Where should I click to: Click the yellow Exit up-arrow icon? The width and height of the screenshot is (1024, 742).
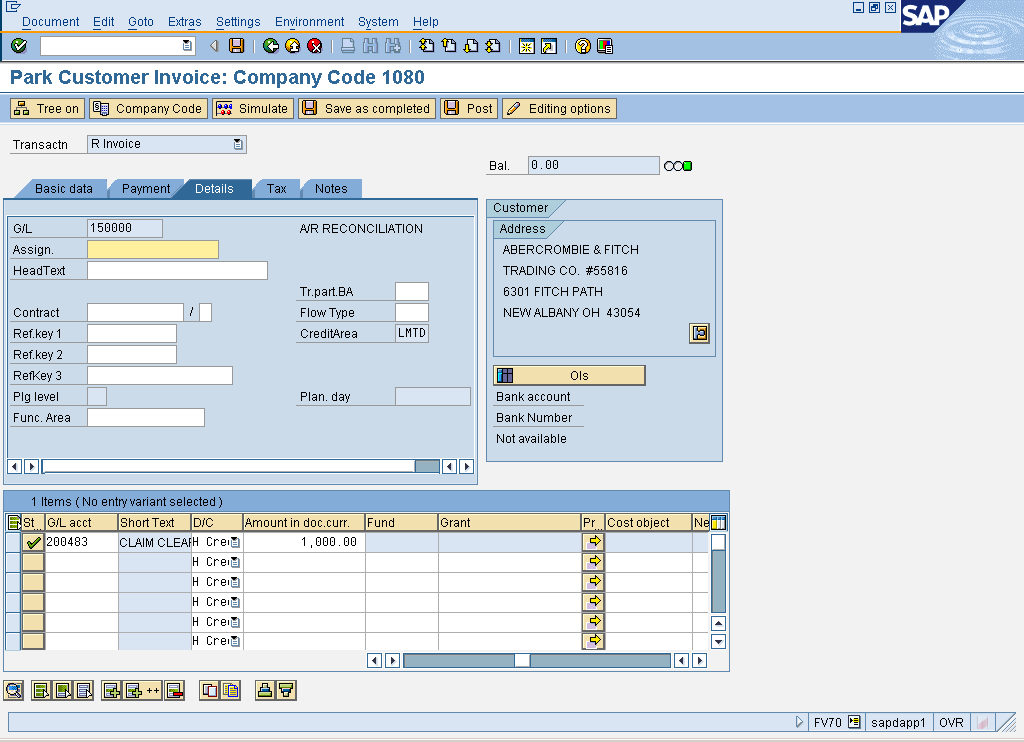[x=293, y=46]
